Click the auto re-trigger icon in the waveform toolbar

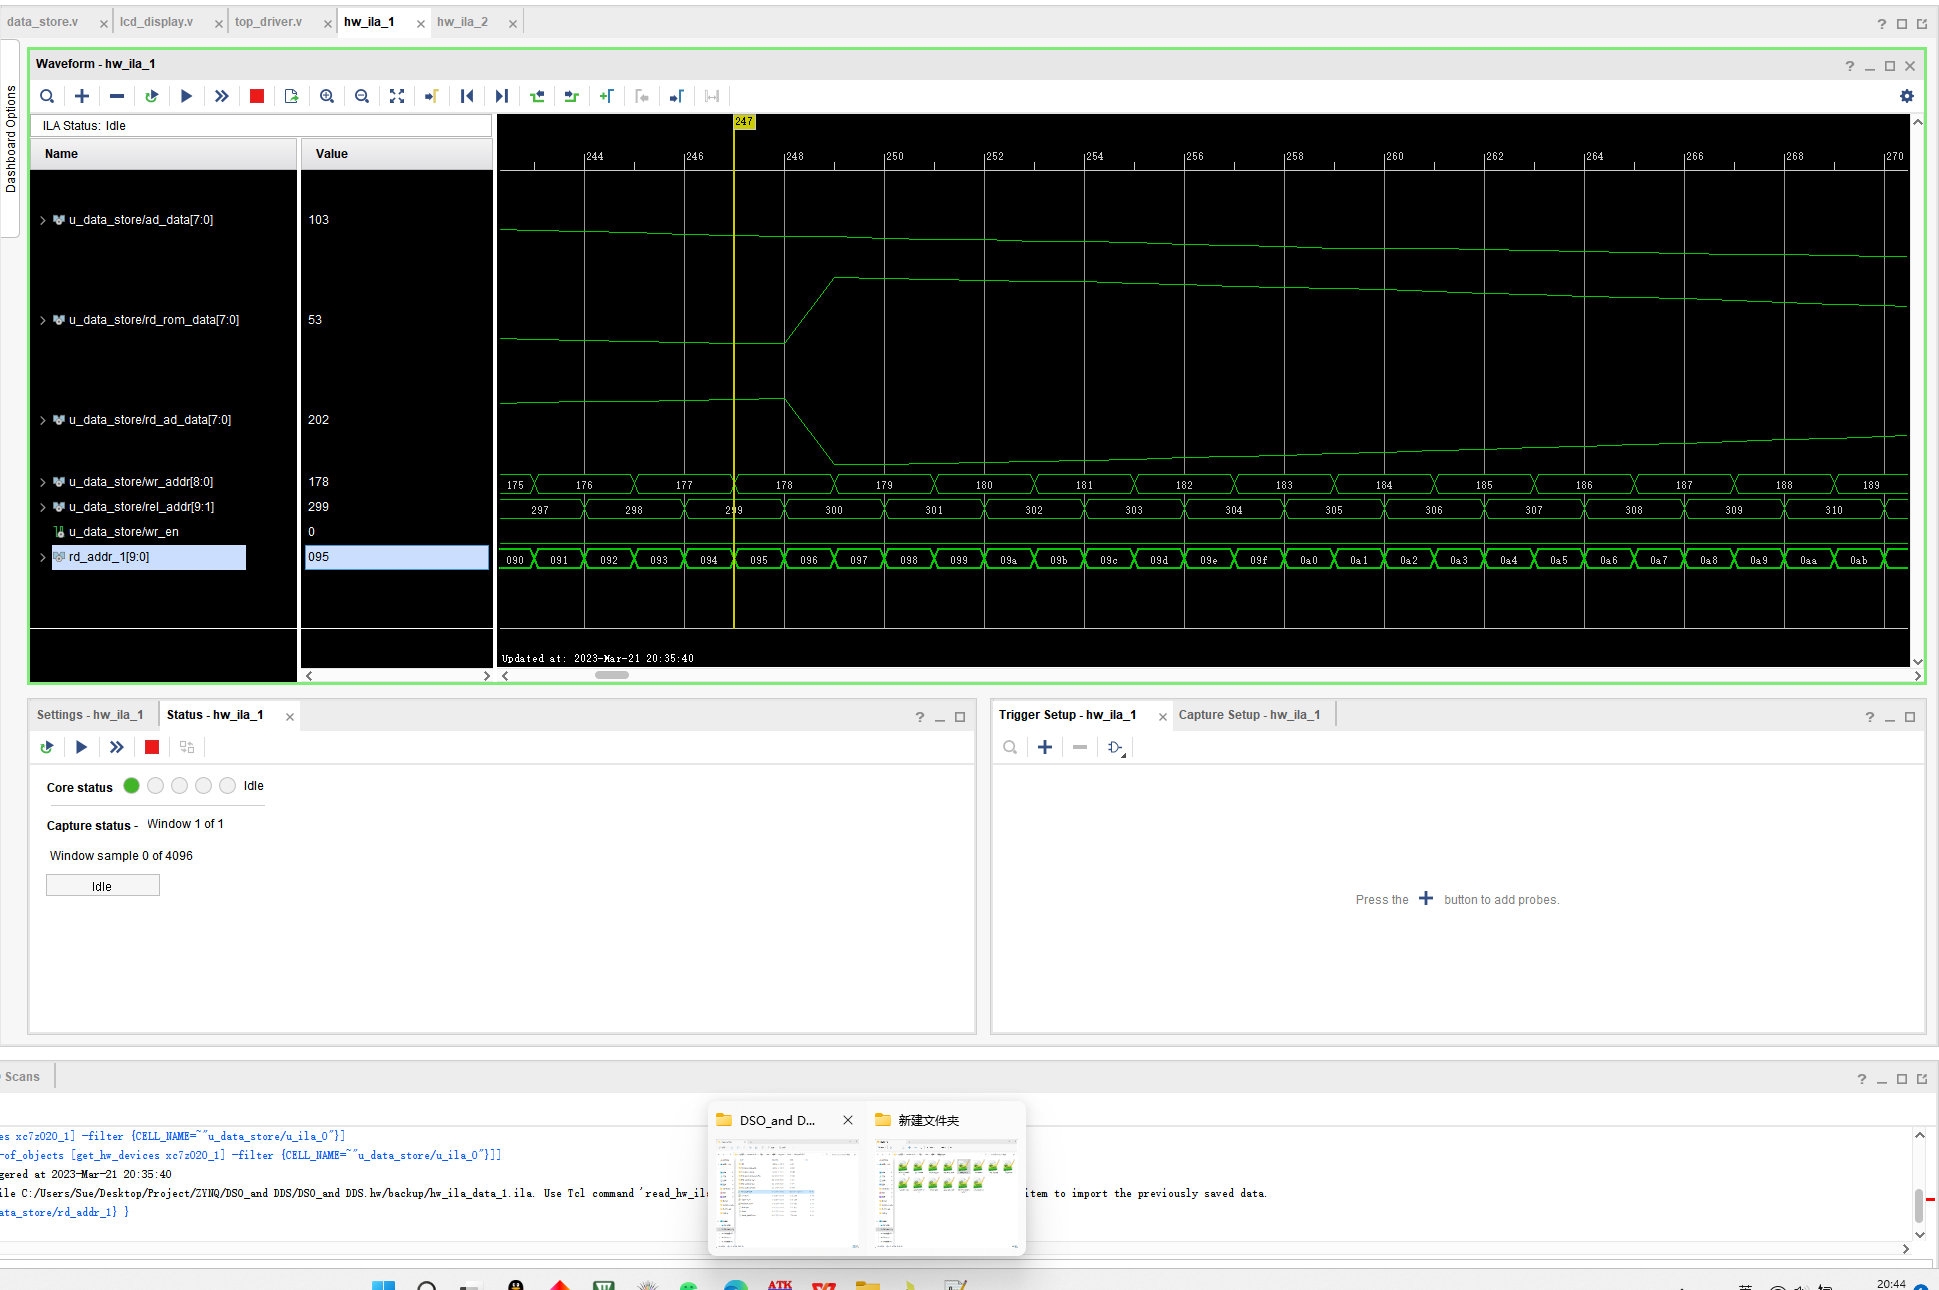(x=151, y=96)
